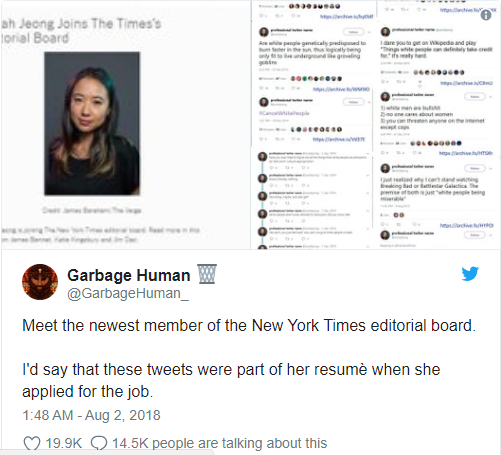The image size is (501, 455).
Task: Click the Garbage Human profile avatar
Action: pyautogui.click(x=40, y=282)
